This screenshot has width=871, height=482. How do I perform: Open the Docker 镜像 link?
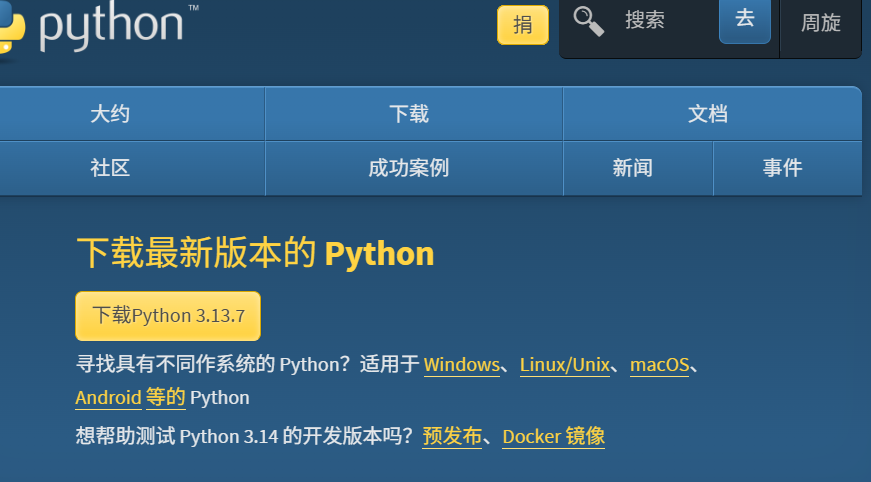[x=553, y=436]
